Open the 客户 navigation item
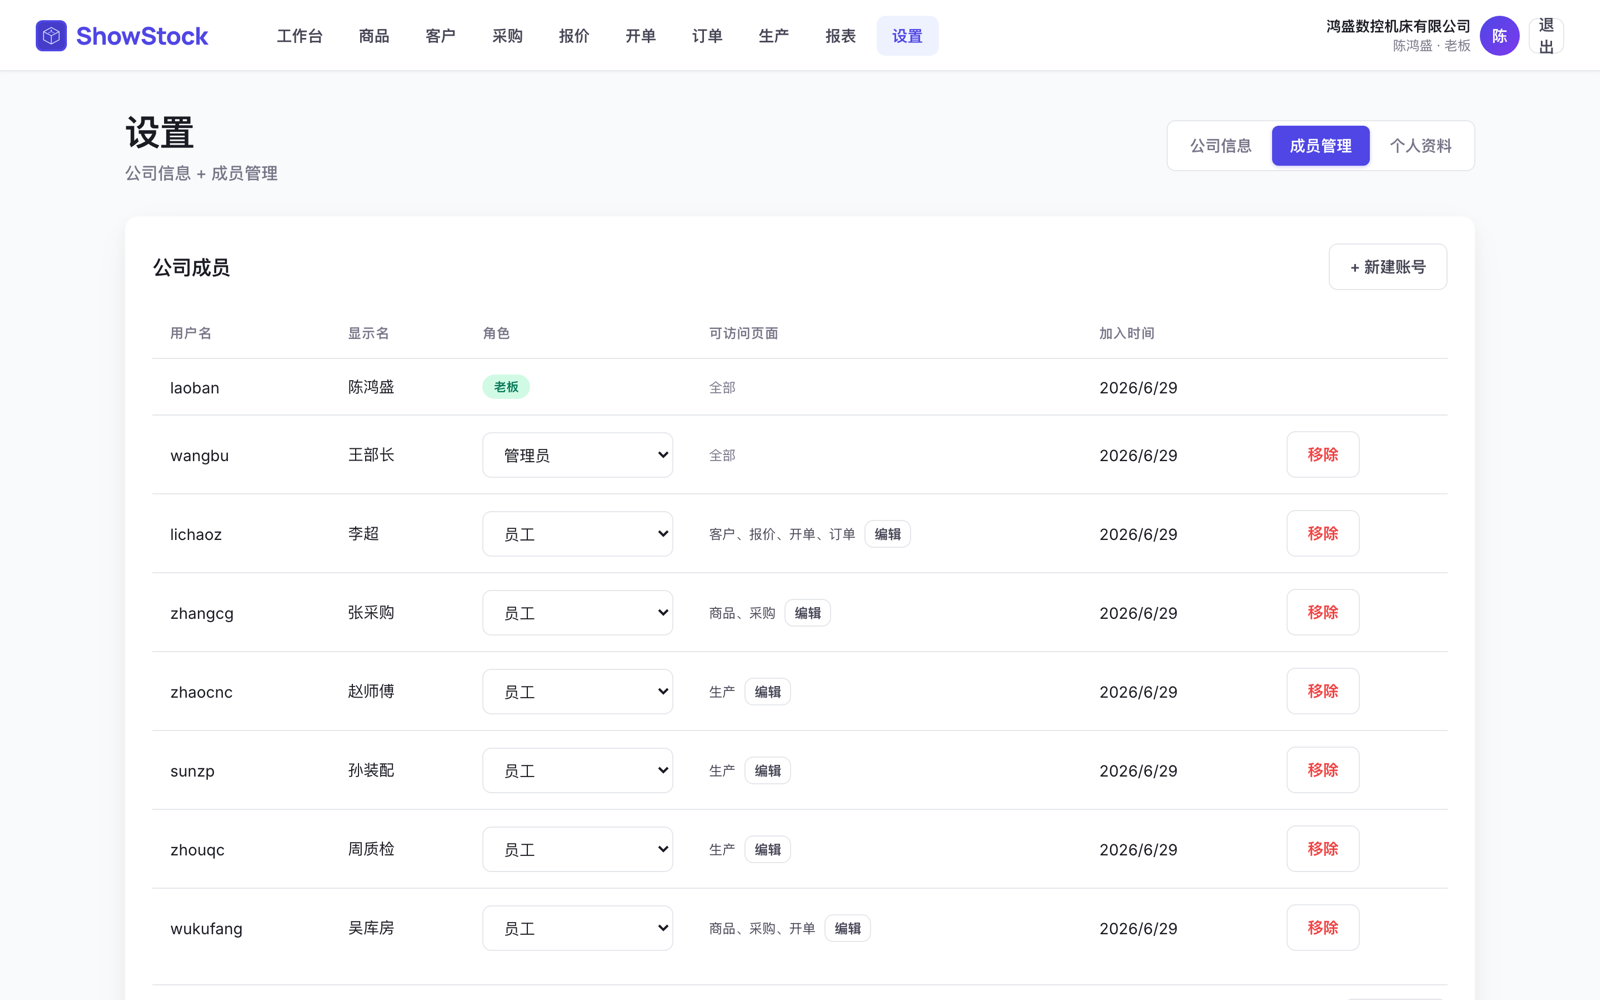1600x1000 pixels. 441,36
